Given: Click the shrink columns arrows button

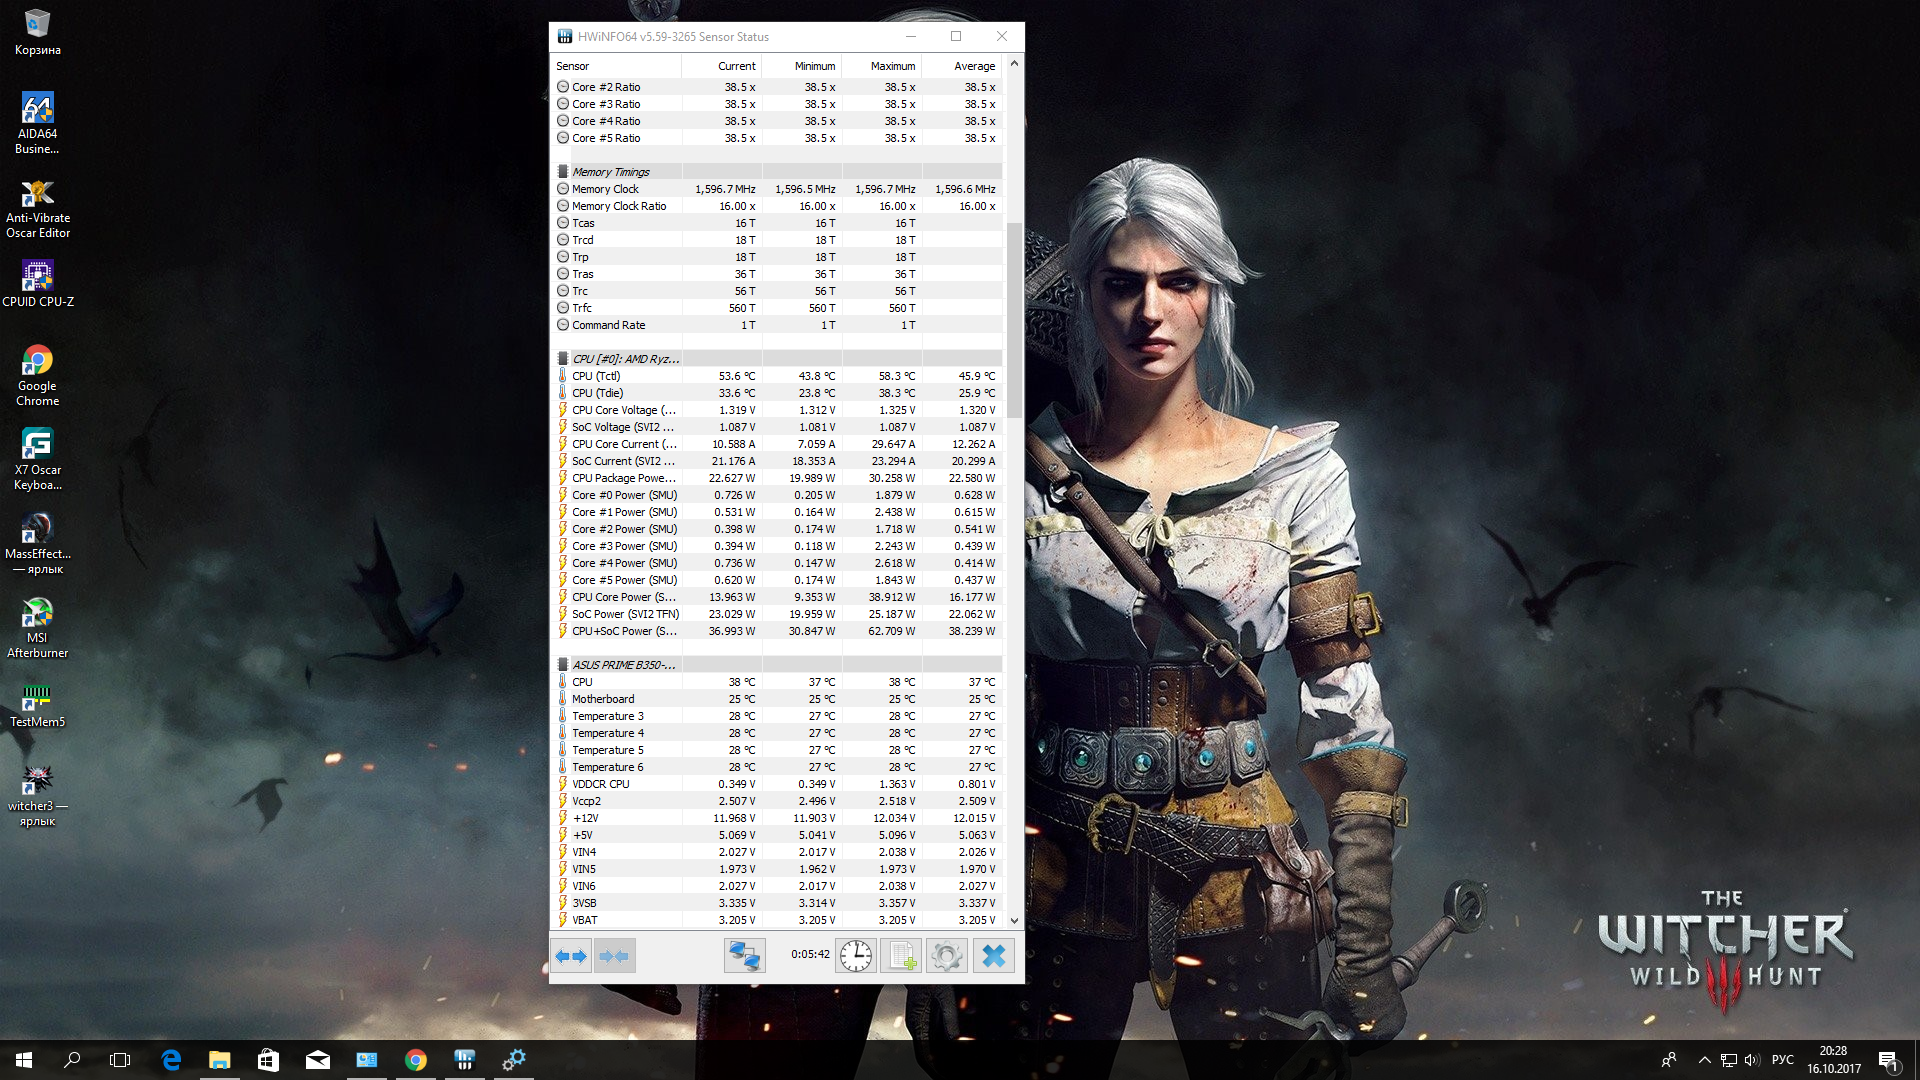Looking at the screenshot, I should [614, 956].
